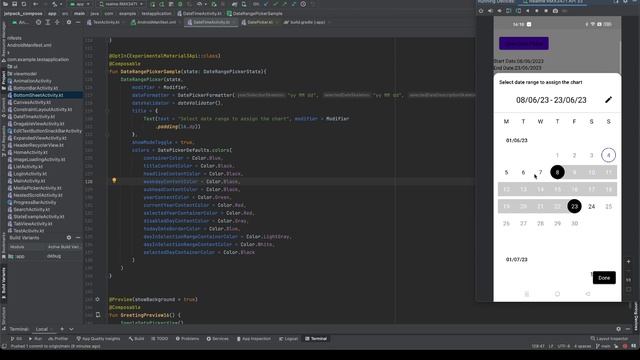Click the project panel gear settings icon
640x360 pixels.
click(x=69, y=22)
